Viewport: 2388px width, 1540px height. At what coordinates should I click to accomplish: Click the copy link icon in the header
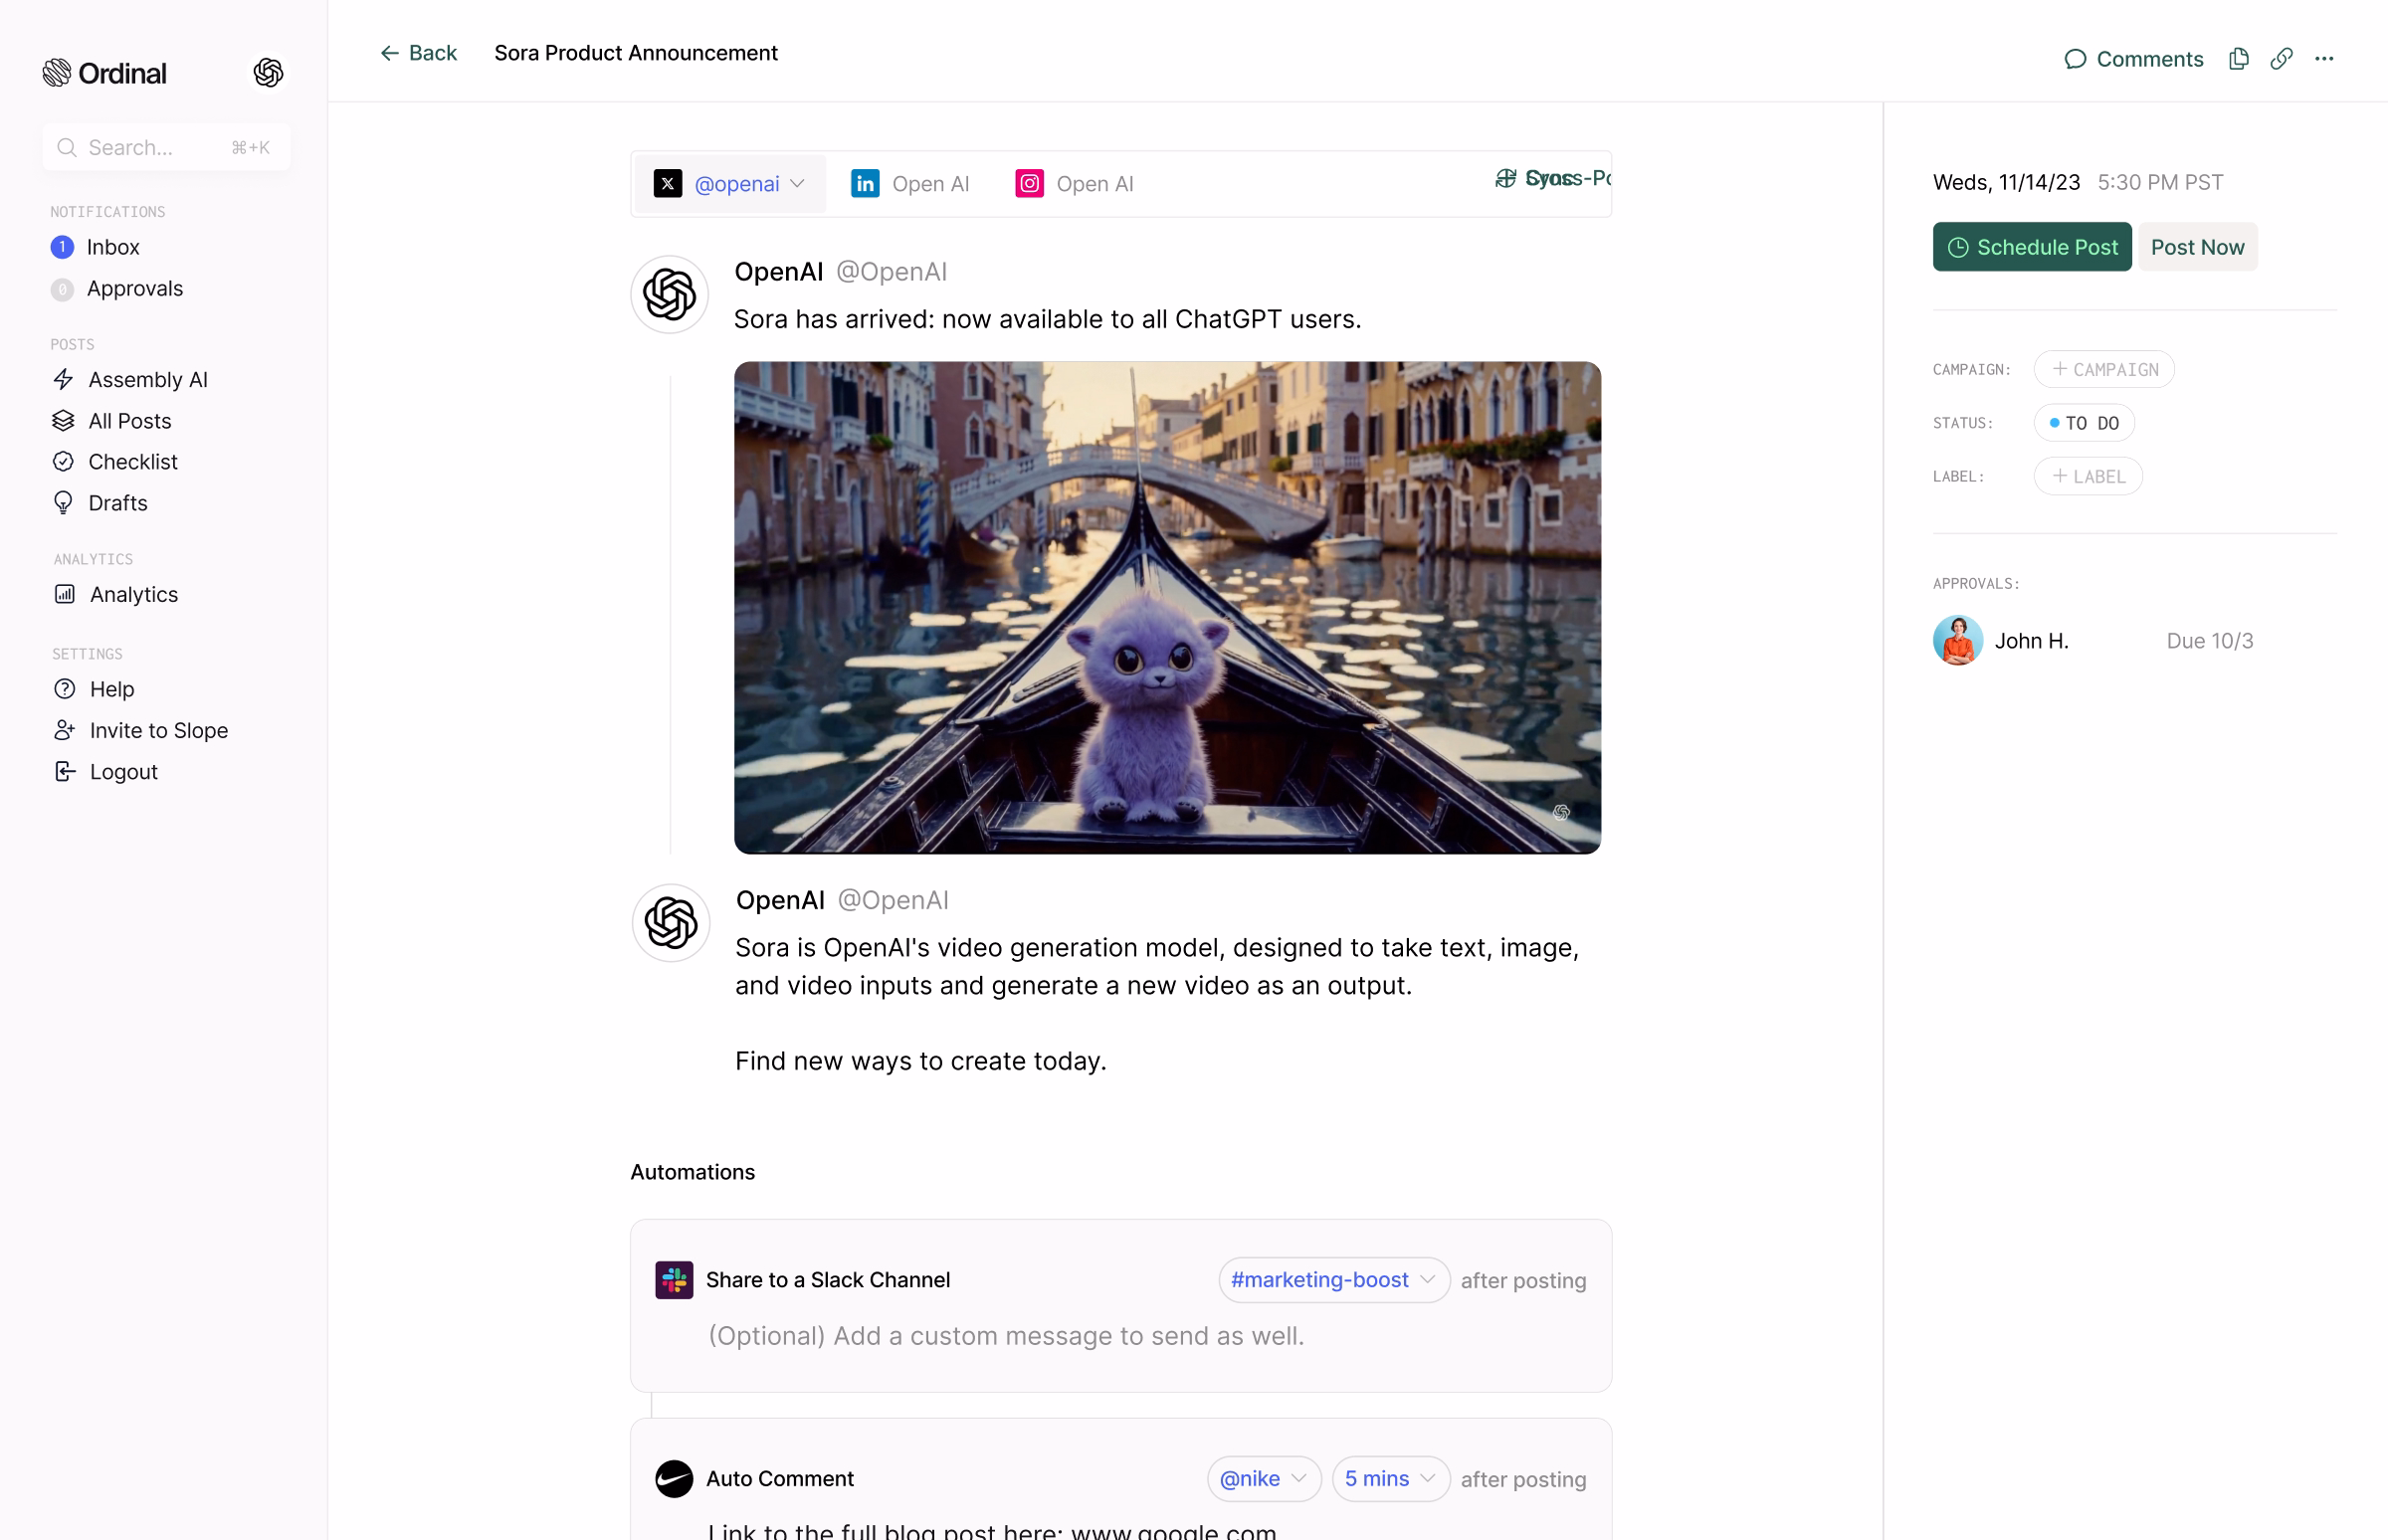[x=2281, y=59]
